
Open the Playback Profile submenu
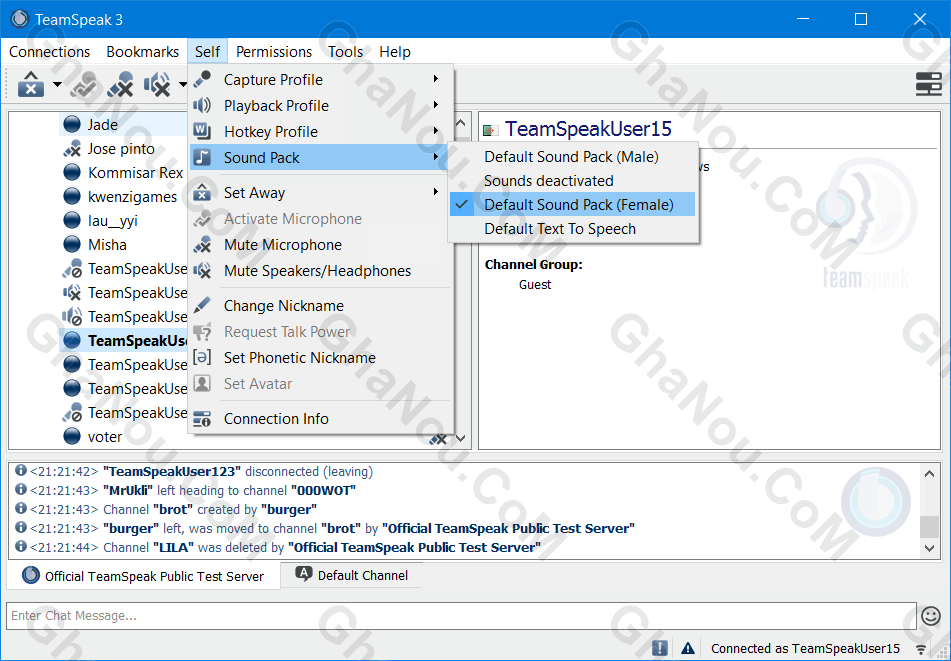pyautogui.click(x=321, y=106)
